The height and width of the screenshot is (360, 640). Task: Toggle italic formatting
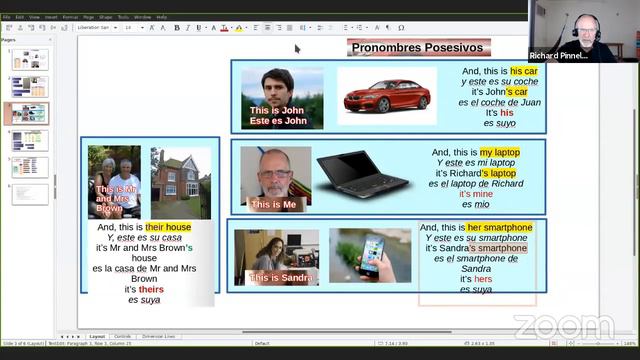(188, 28)
